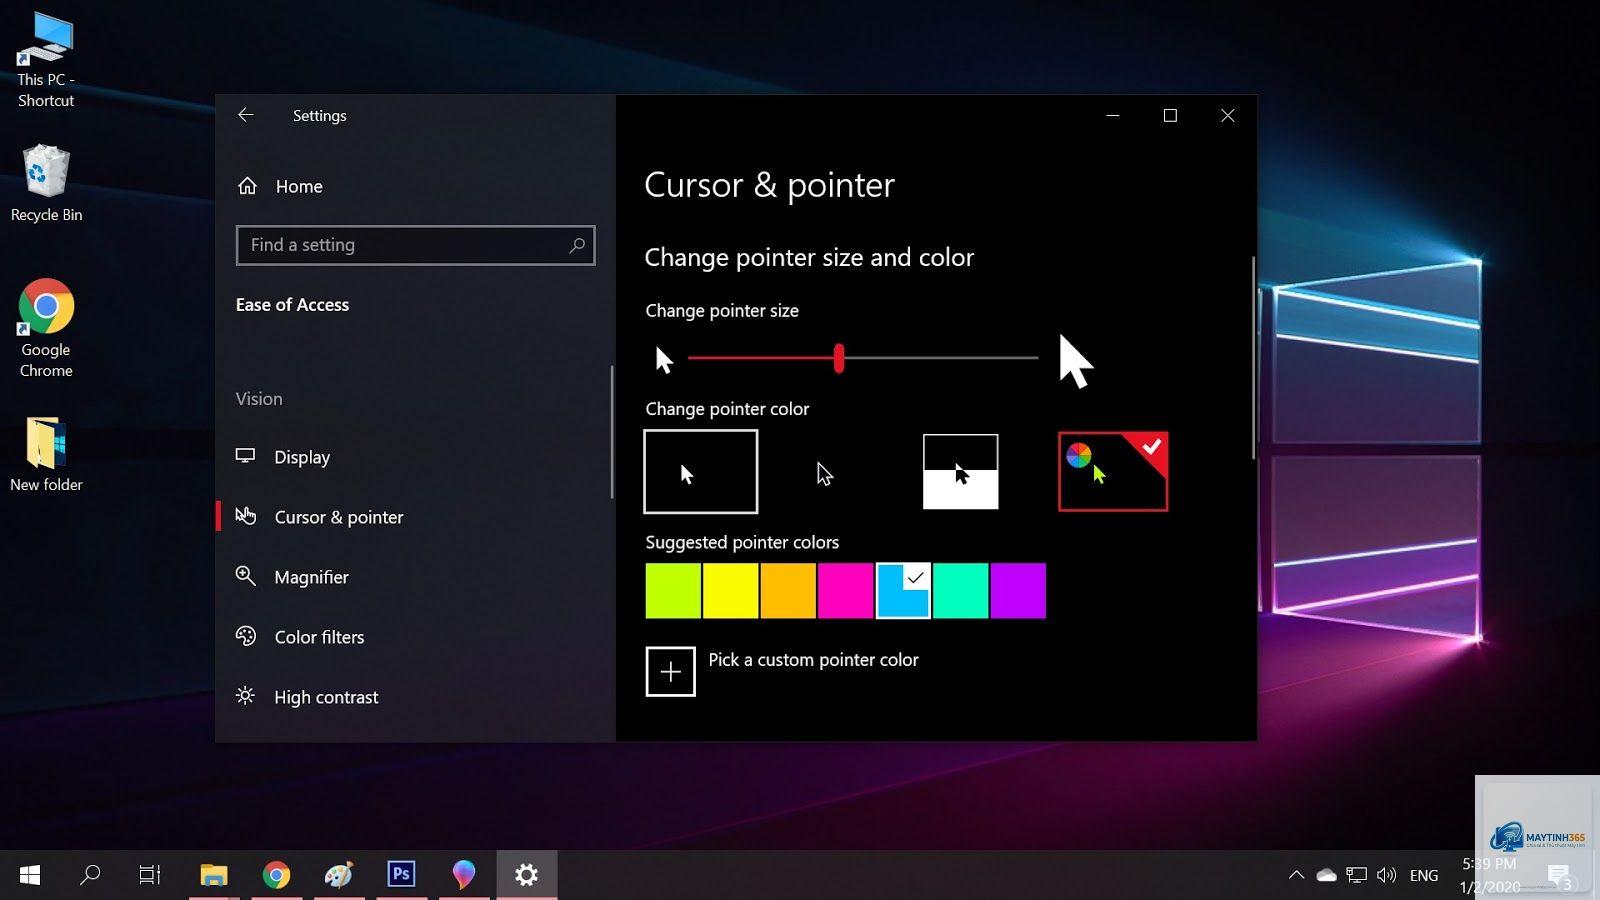Open the taskbar clock and date
Viewport: 1600px width, 900px height.
(1490, 875)
